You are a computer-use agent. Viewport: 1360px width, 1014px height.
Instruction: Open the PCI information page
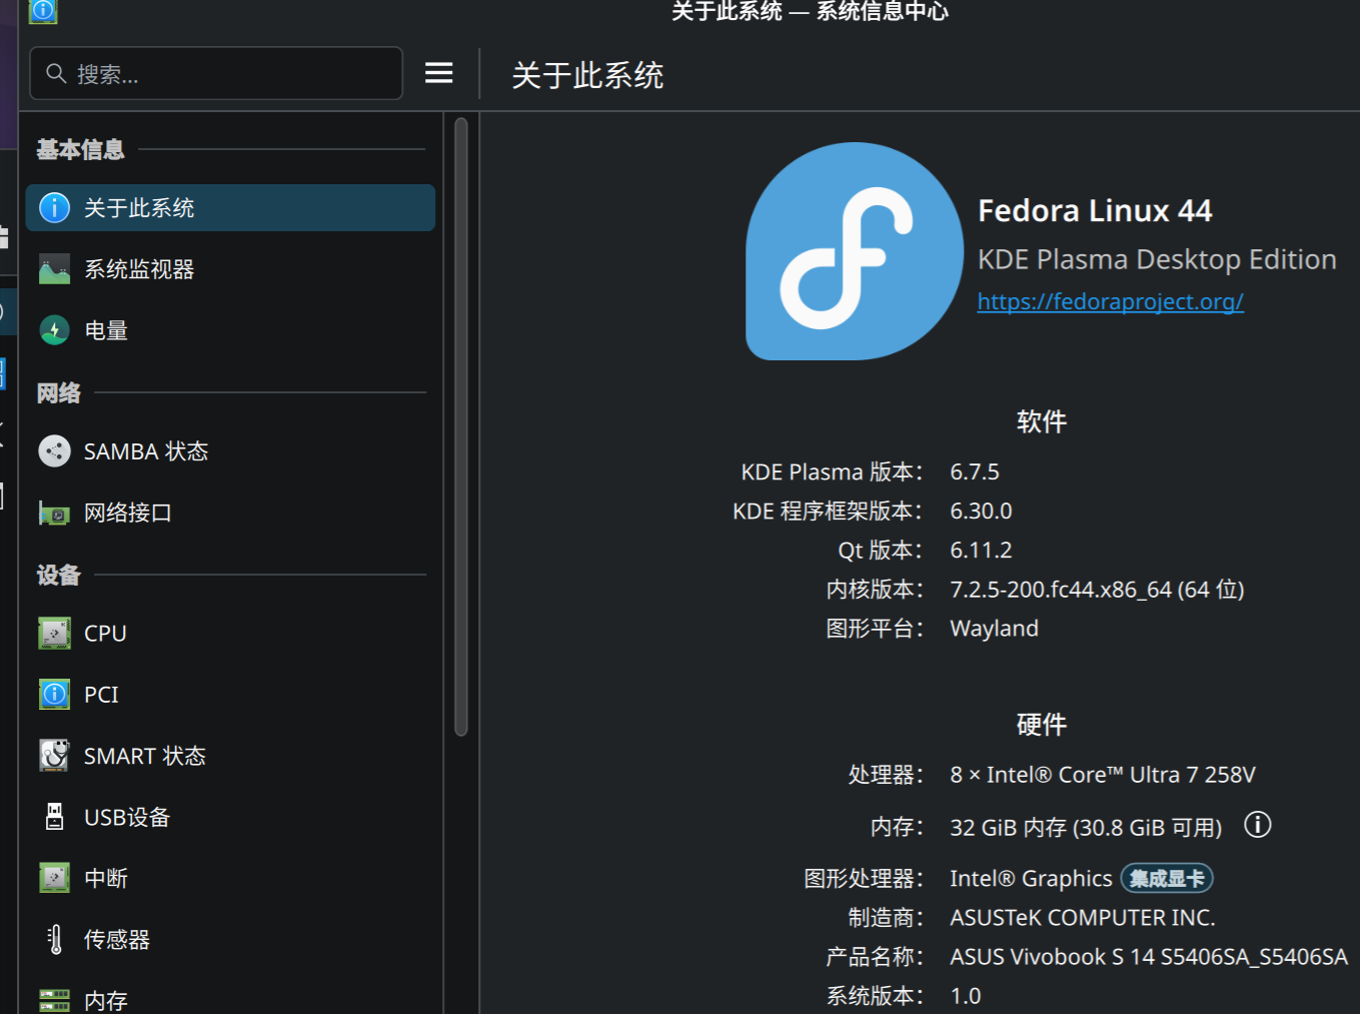tap(230, 694)
